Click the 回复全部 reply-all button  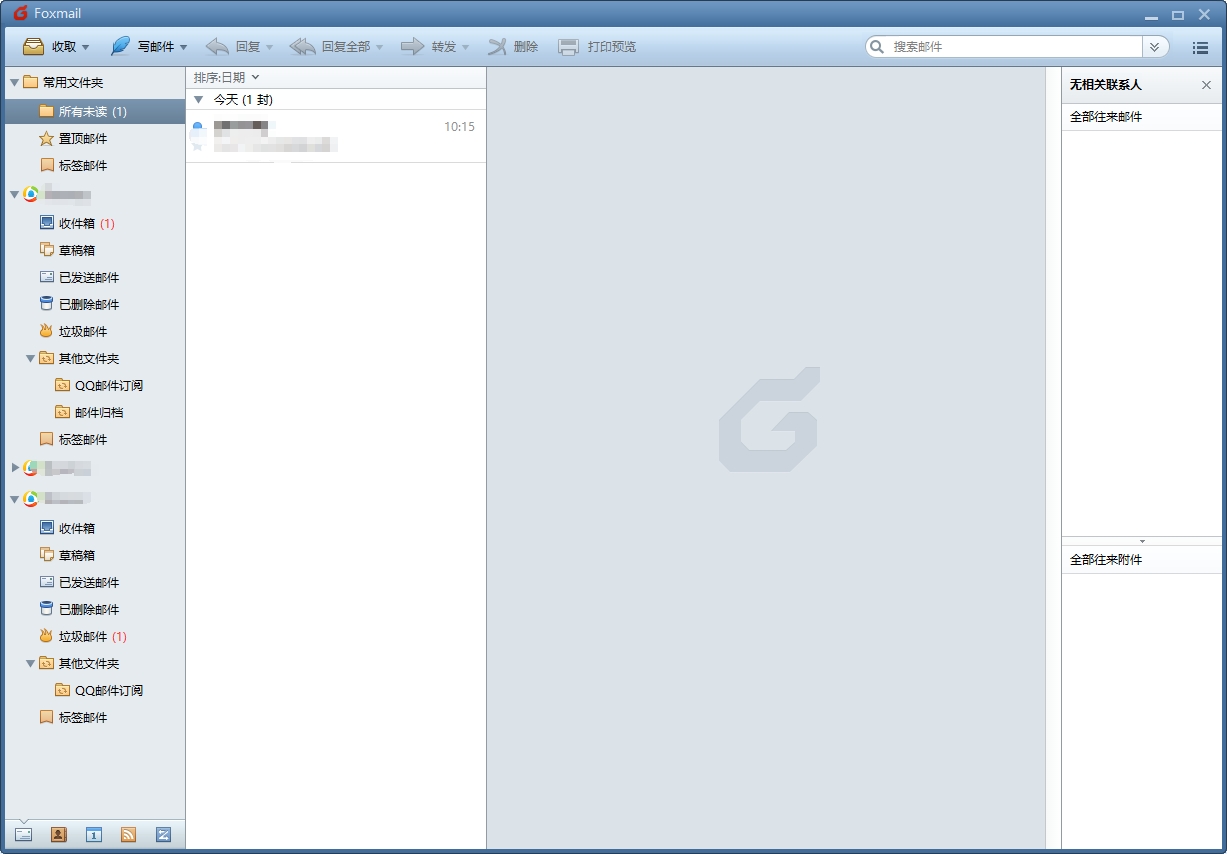[x=329, y=47]
